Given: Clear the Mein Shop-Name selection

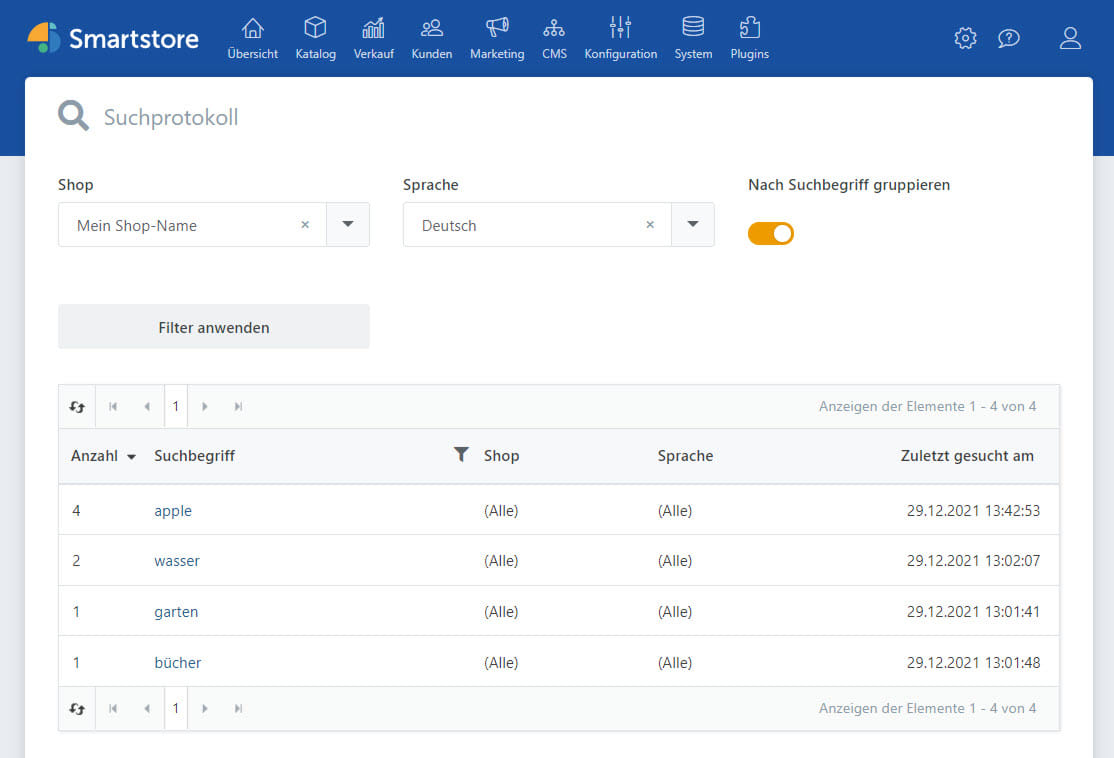Looking at the screenshot, I should [x=305, y=225].
